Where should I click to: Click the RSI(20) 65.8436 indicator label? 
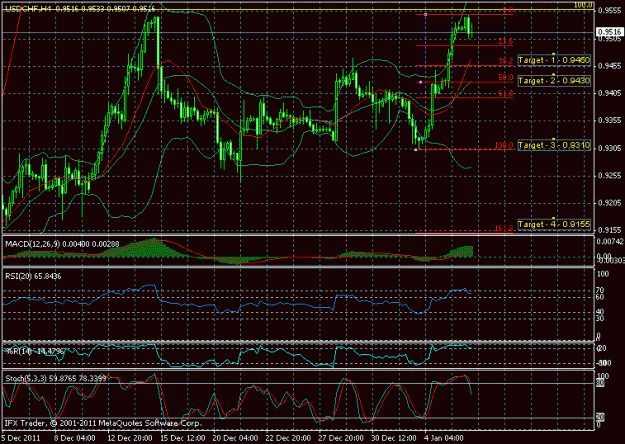[33, 276]
